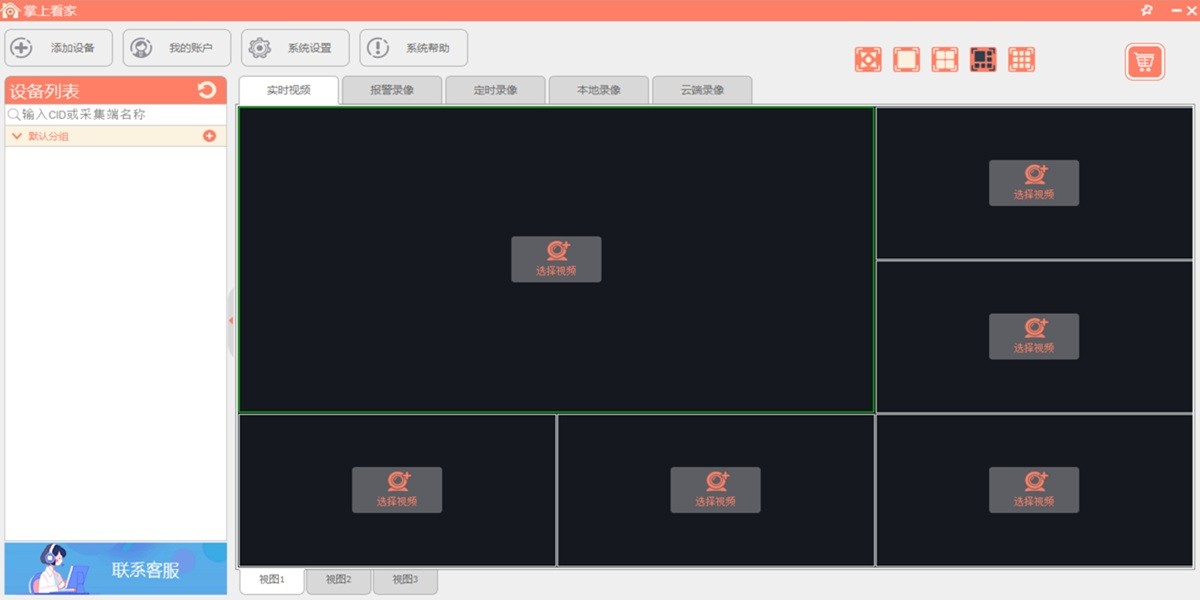Select the six-window layout icon
This screenshot has height=600, width=1200.
pyautogui.click(x=983, y=60)
